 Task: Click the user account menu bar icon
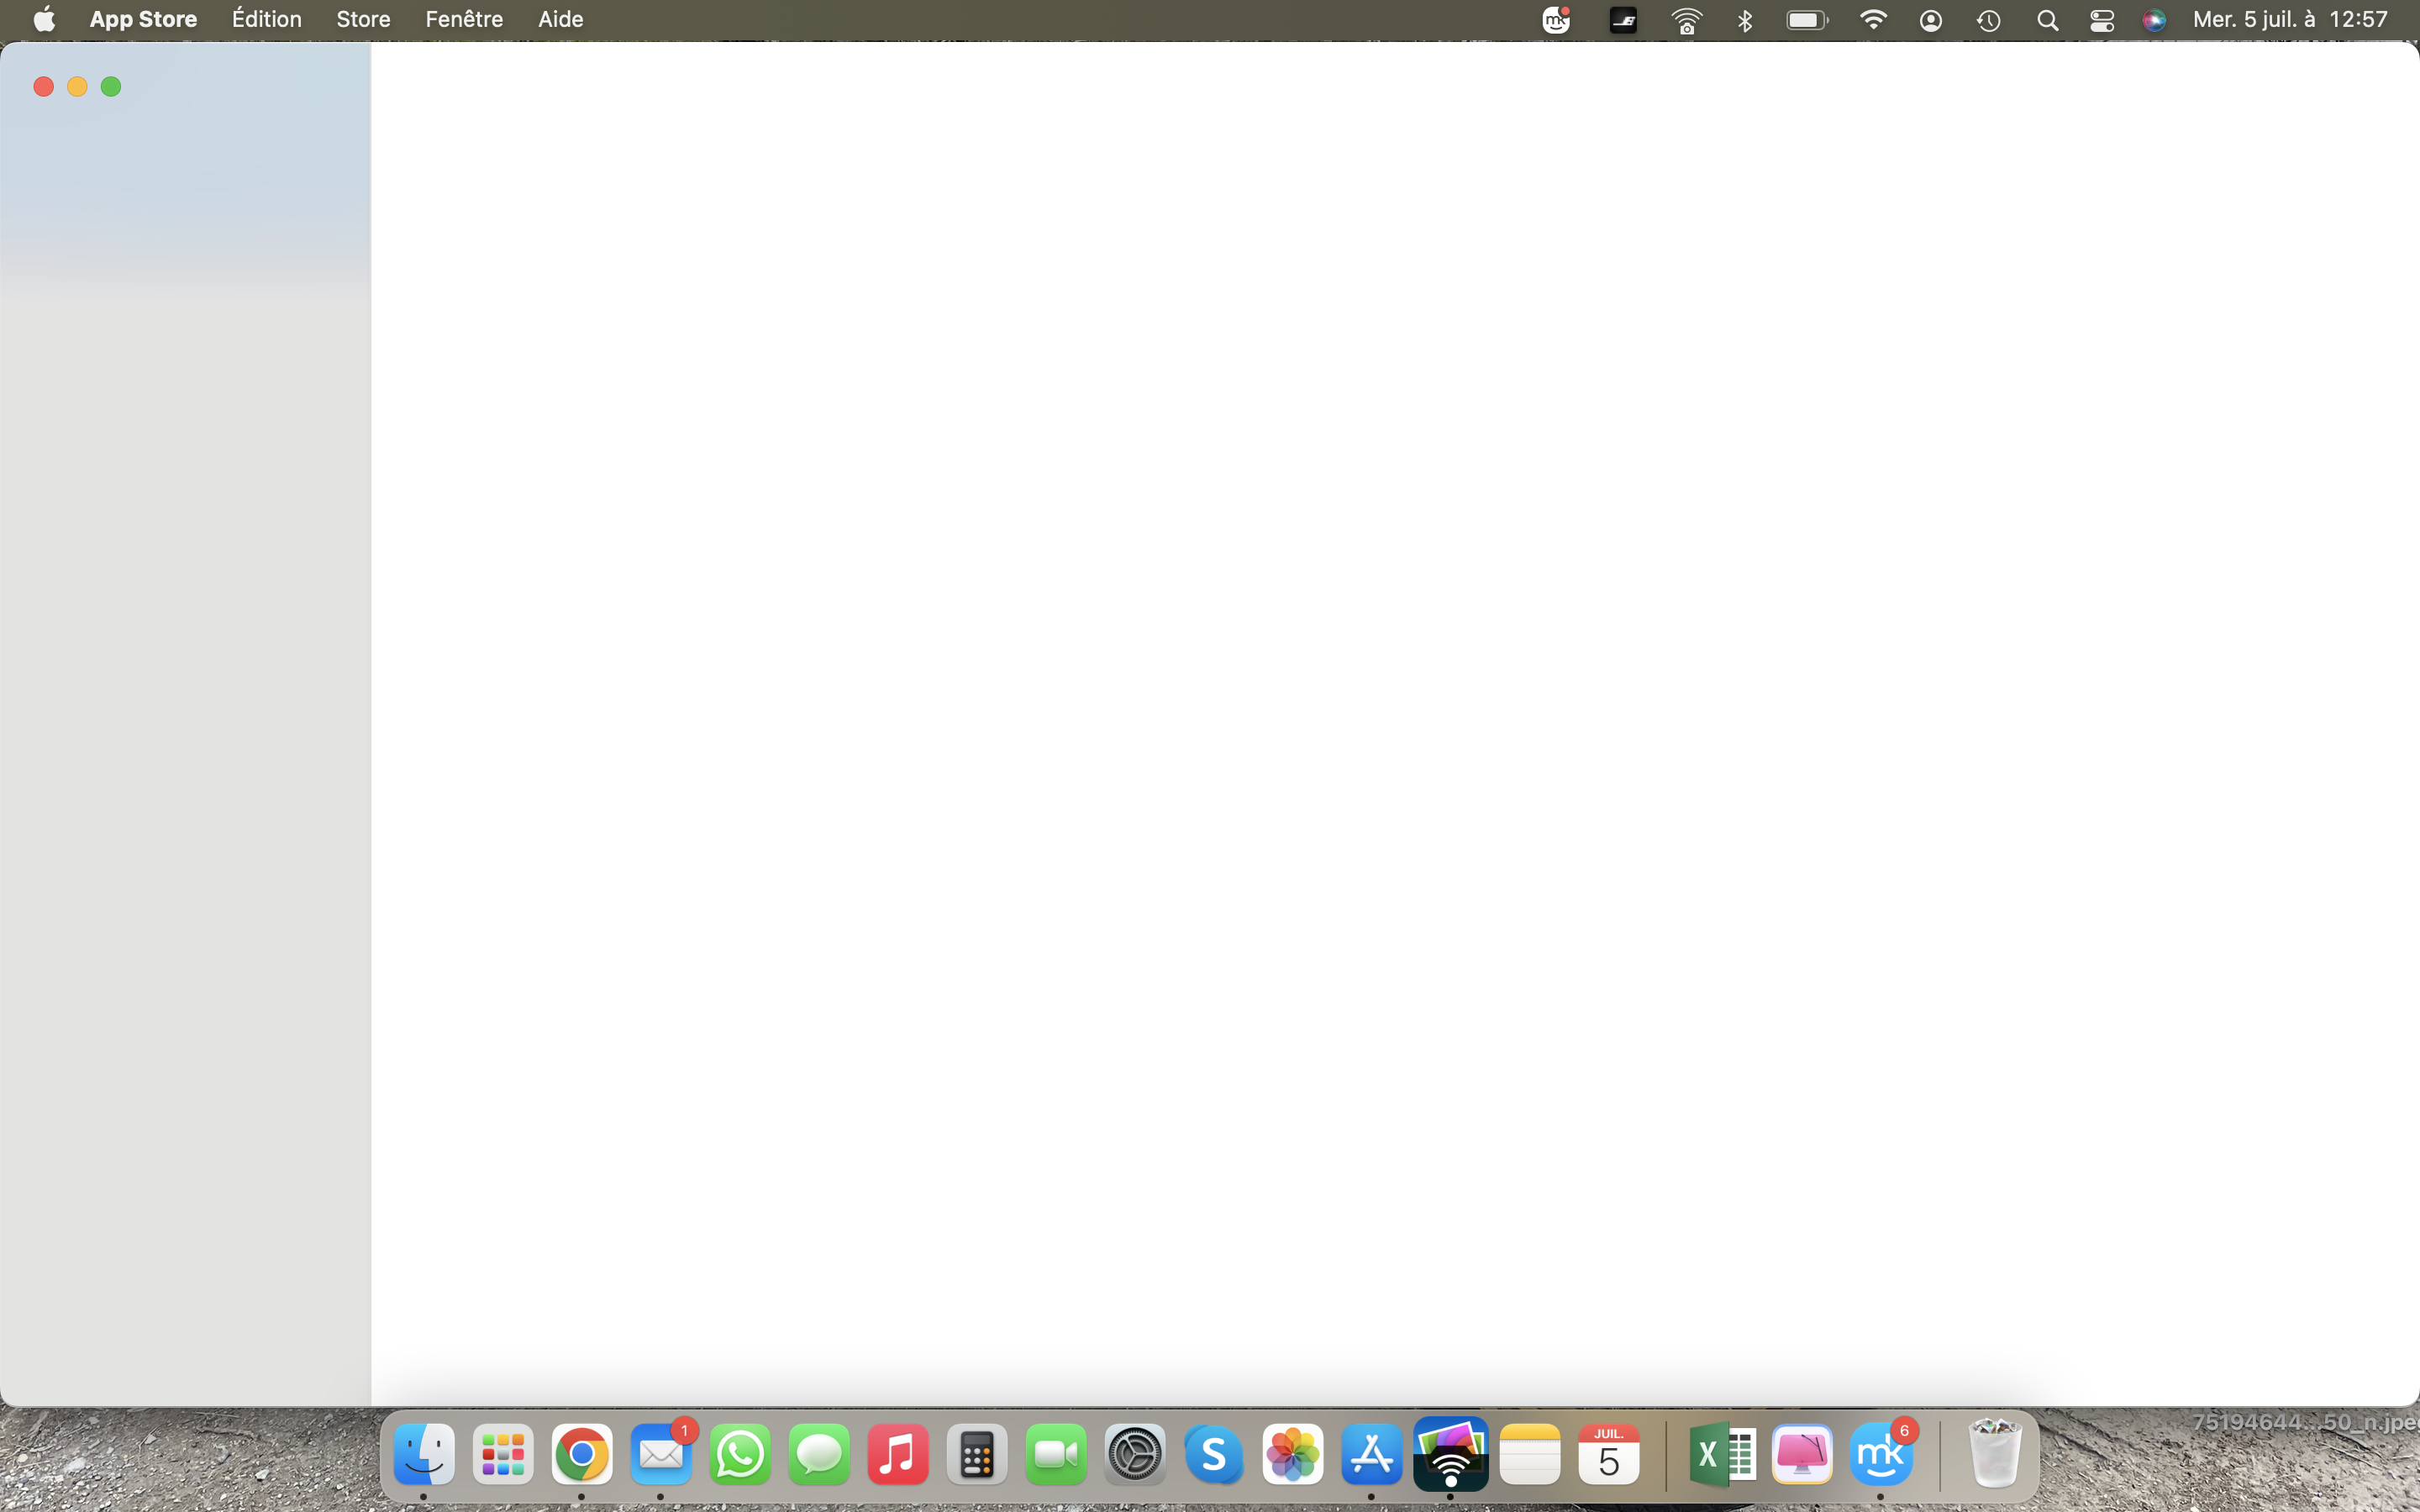[1931, 21]
